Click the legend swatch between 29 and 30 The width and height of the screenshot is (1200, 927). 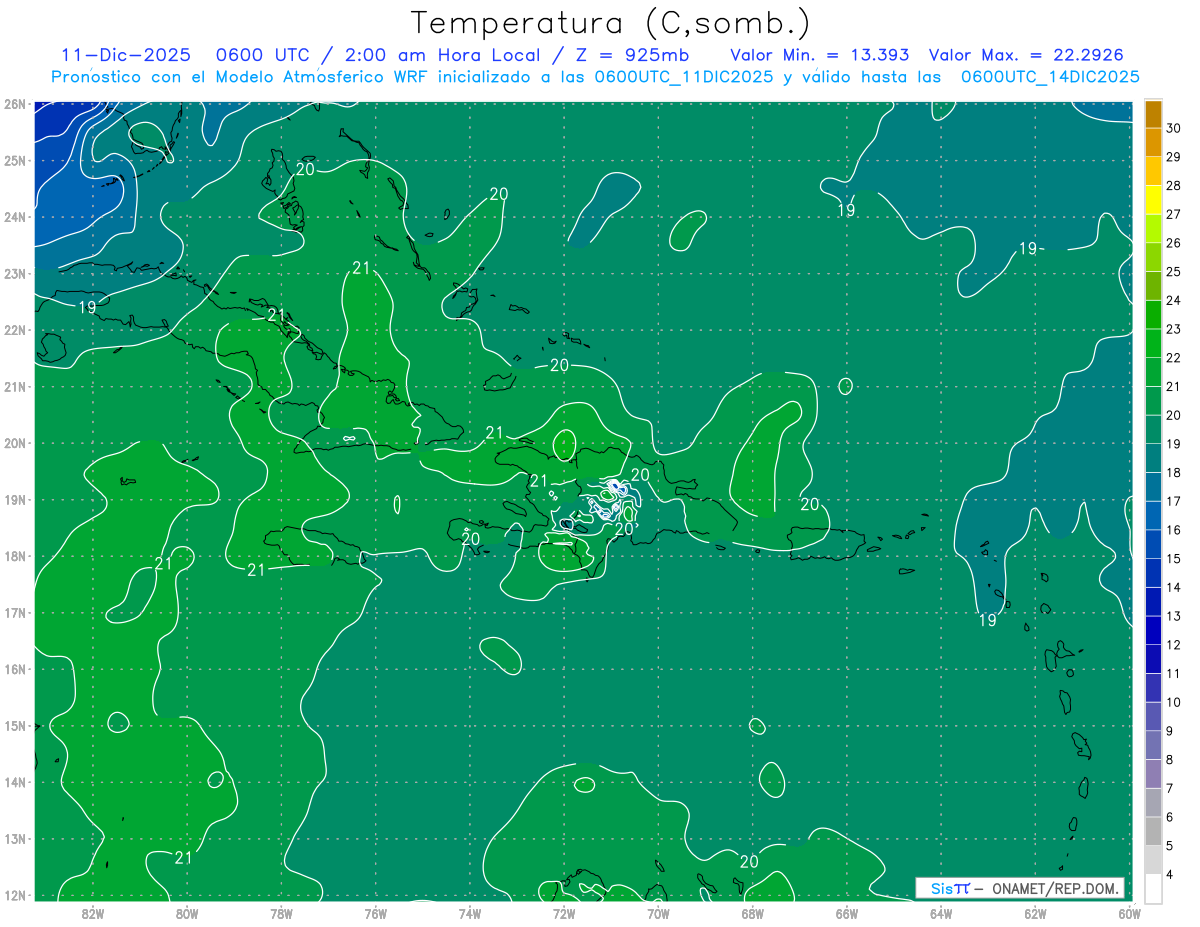coord(1153,143)
